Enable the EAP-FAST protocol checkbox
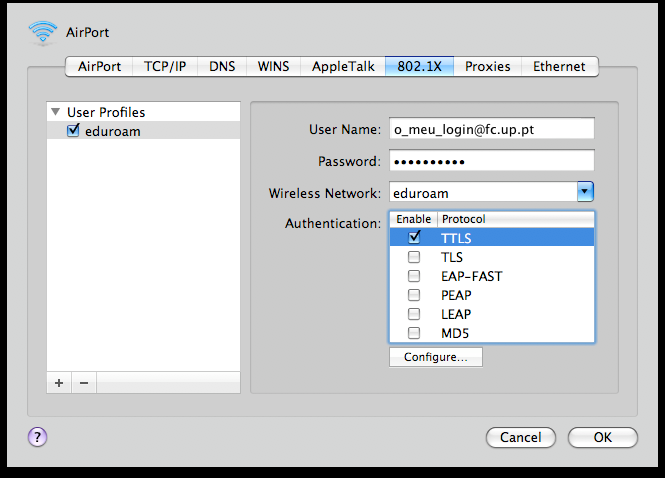This screenshot has width=665, height=478. pos(414,276)
